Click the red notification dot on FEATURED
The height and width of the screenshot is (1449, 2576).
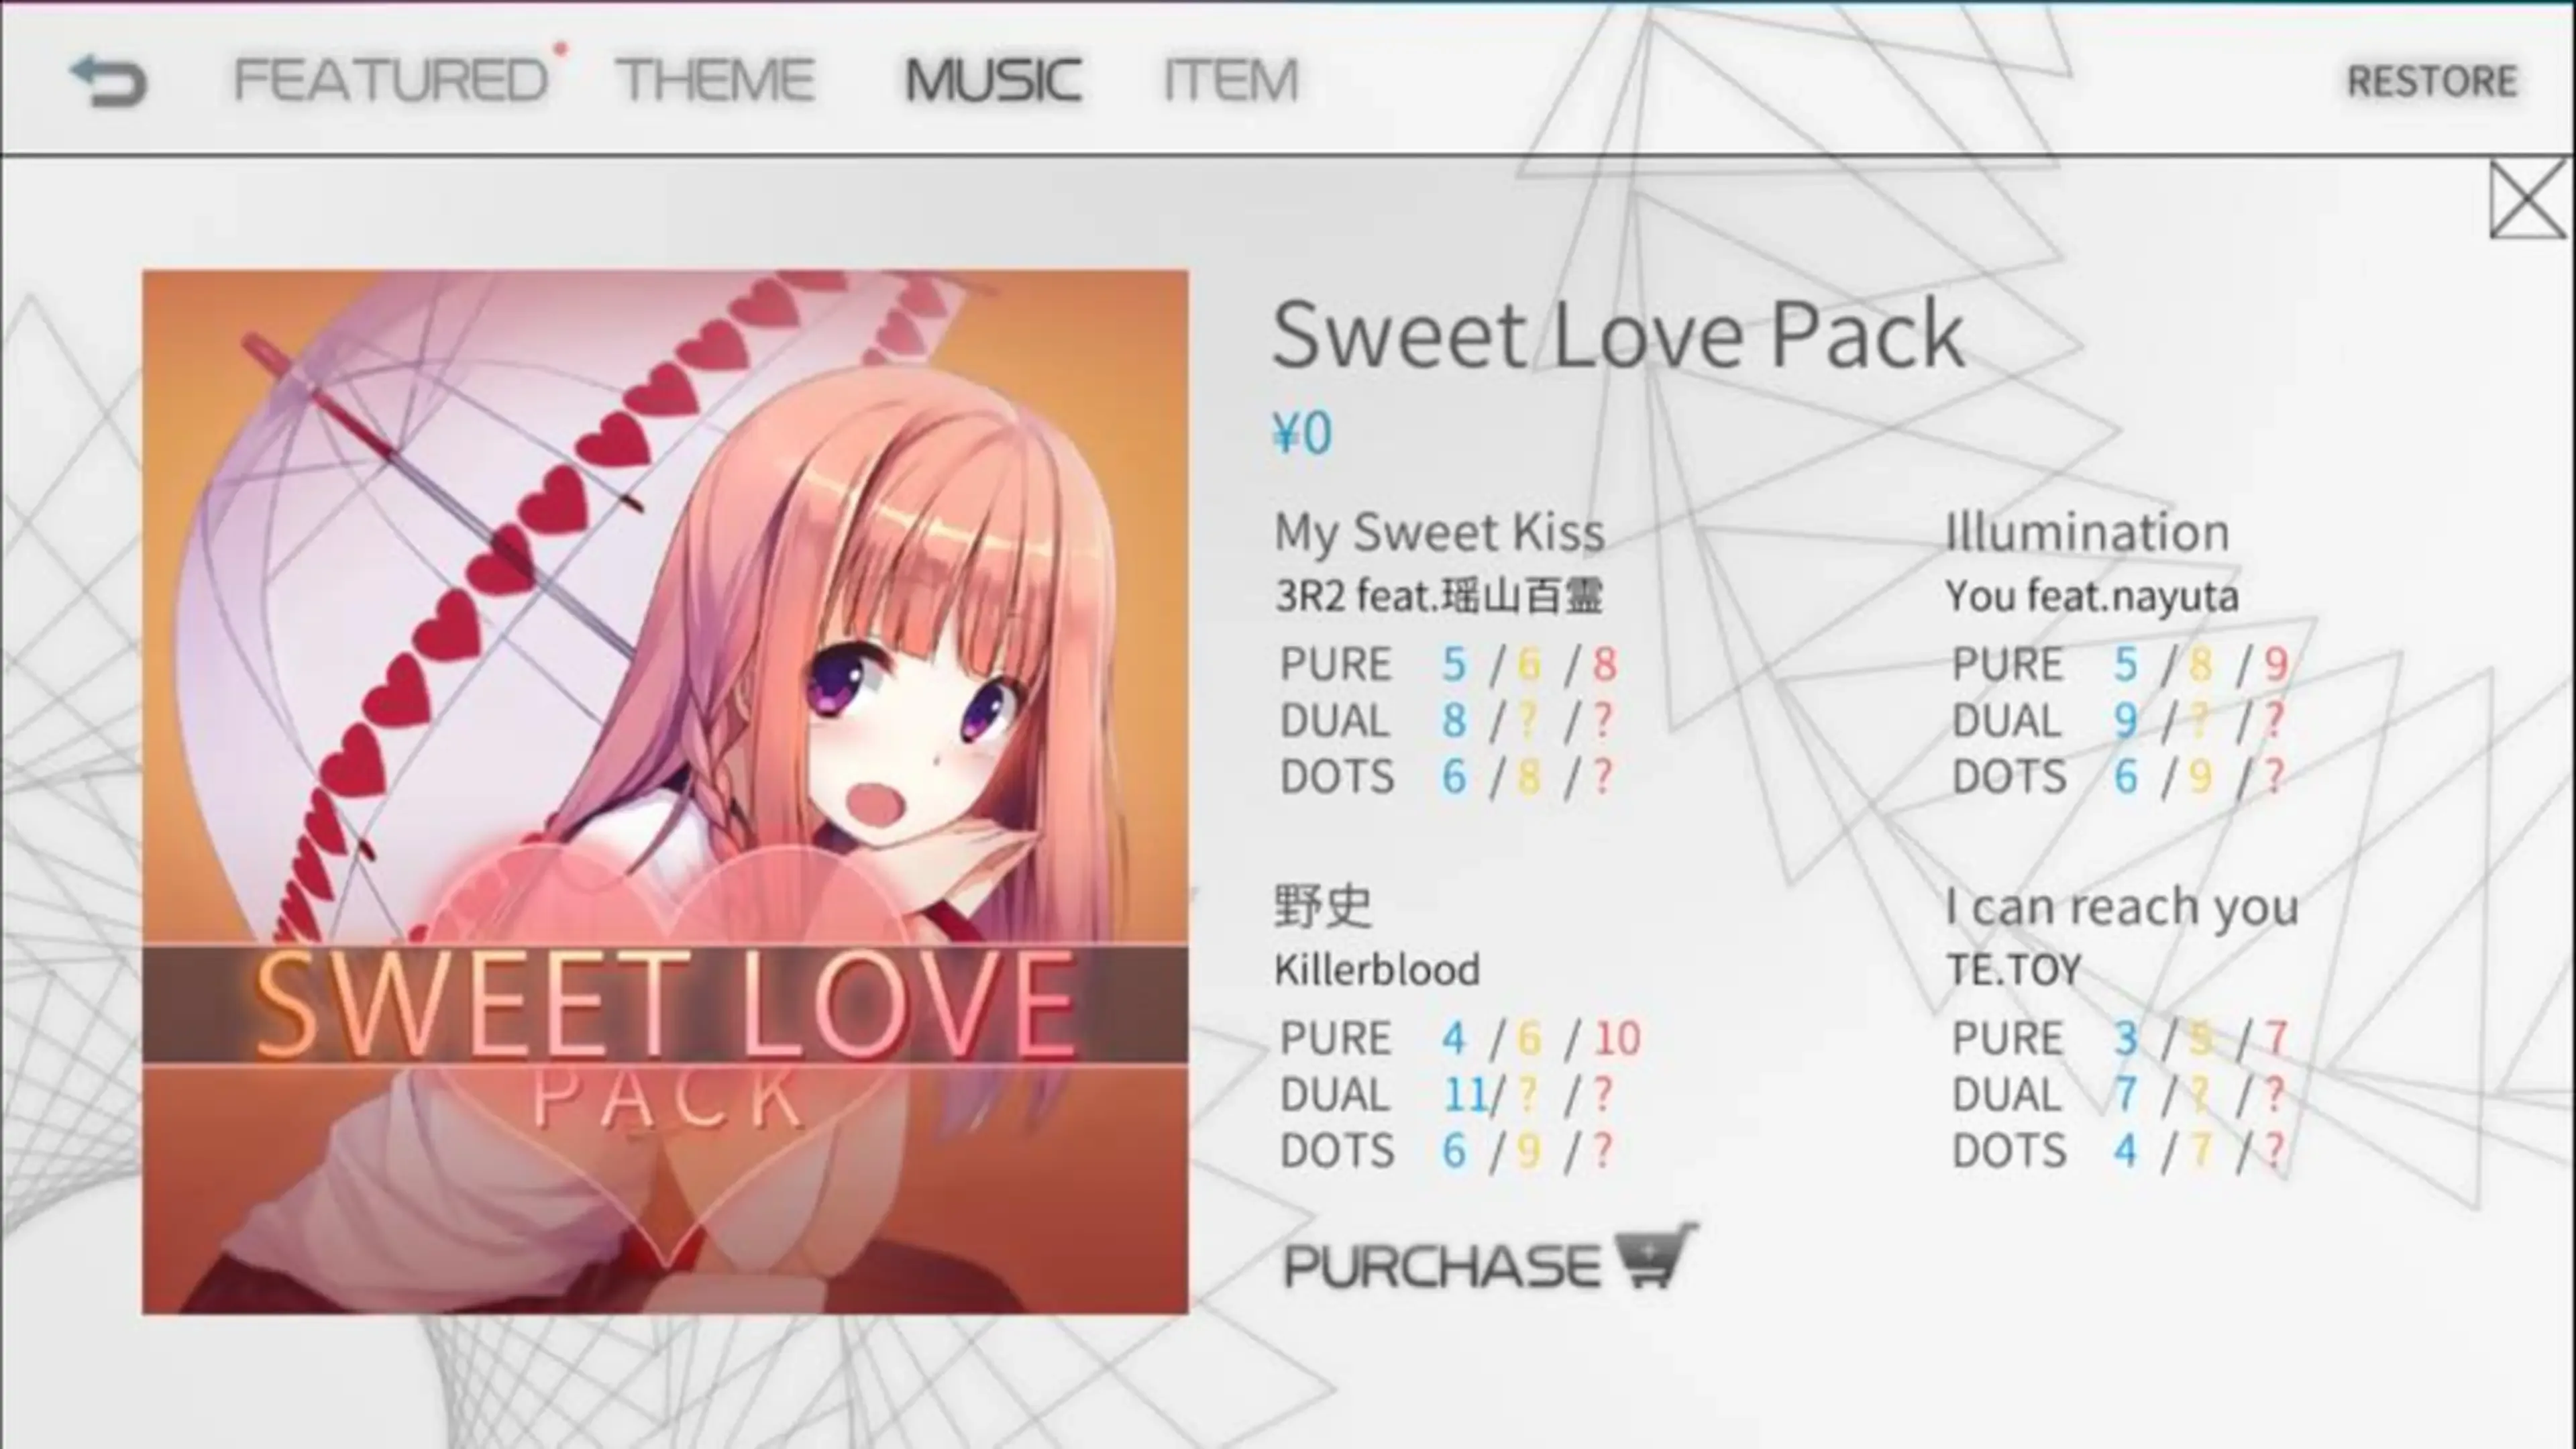pyautogui.click(x=561, y=48)
